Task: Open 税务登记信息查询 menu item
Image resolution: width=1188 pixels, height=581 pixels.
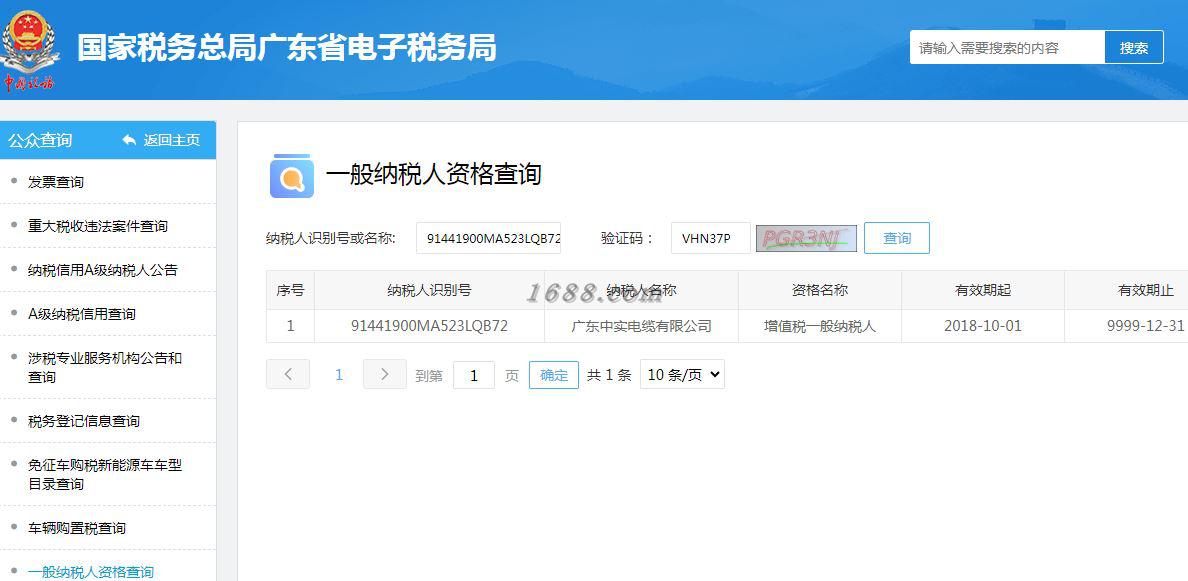Action: click(x=83, y=421)
